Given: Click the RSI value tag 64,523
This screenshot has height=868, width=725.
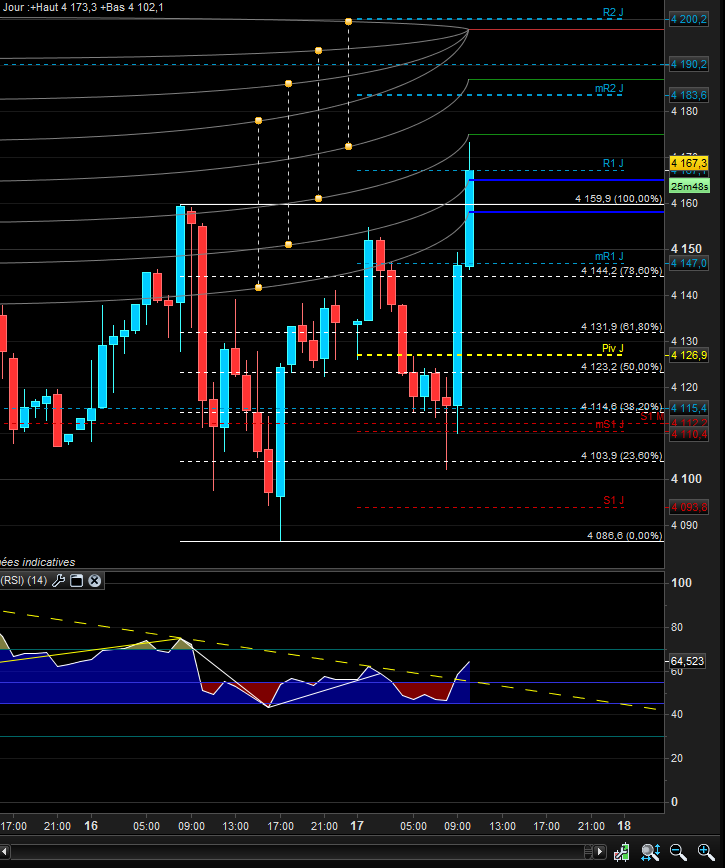Looking at the screenshot, I should point(687,661).
